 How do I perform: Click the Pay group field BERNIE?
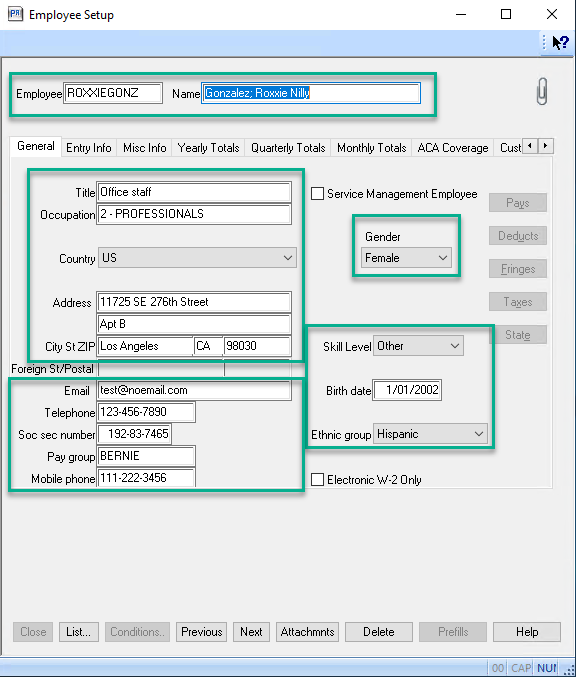tap(146, 456)
